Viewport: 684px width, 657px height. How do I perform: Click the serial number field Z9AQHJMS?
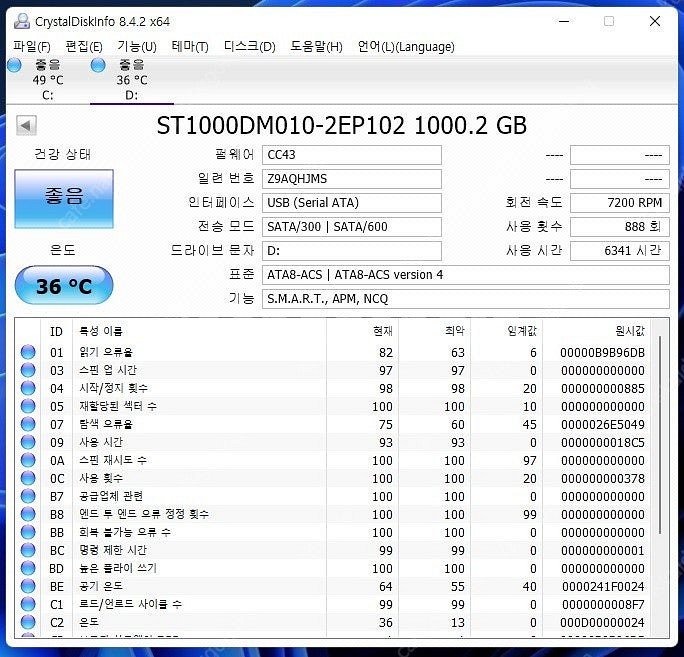(352, 179)
